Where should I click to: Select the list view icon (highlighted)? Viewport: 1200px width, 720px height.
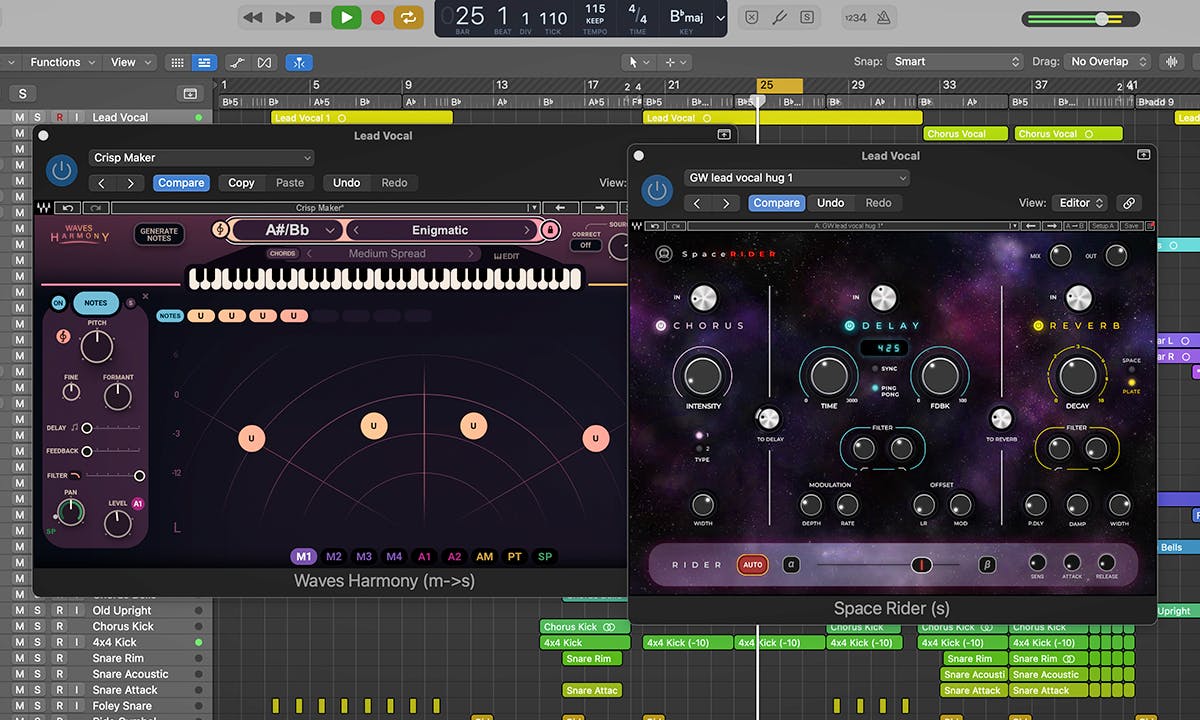pos(203,62)
